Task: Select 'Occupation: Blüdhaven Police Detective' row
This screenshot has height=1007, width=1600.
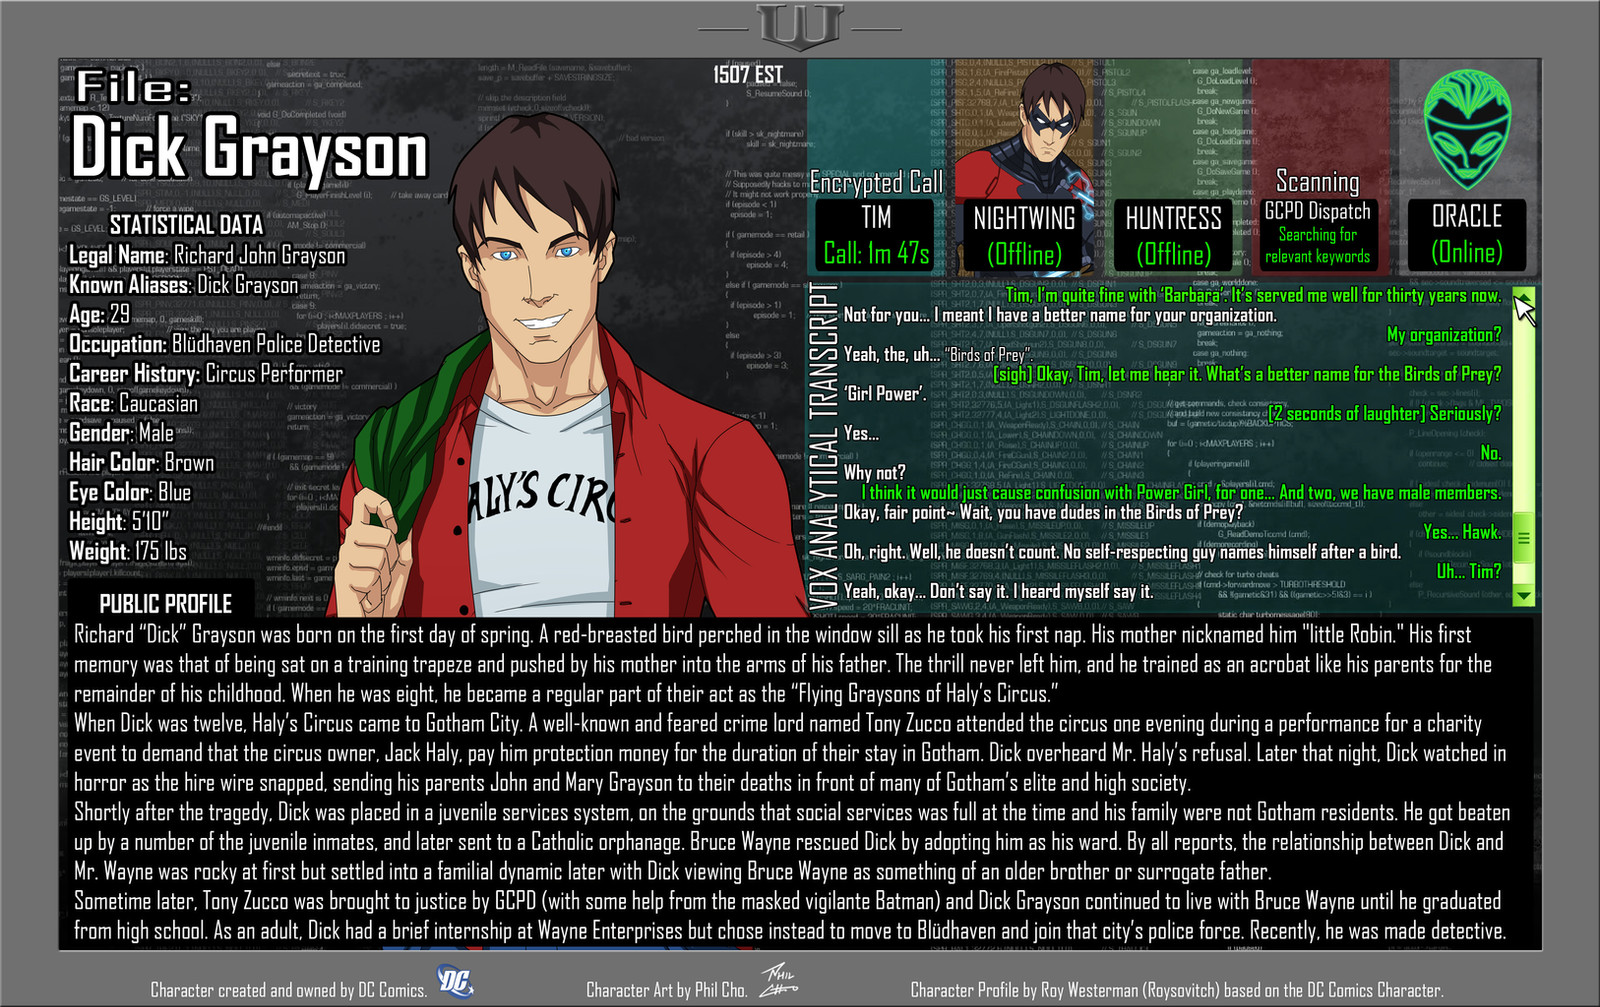Action: point(225,344)
